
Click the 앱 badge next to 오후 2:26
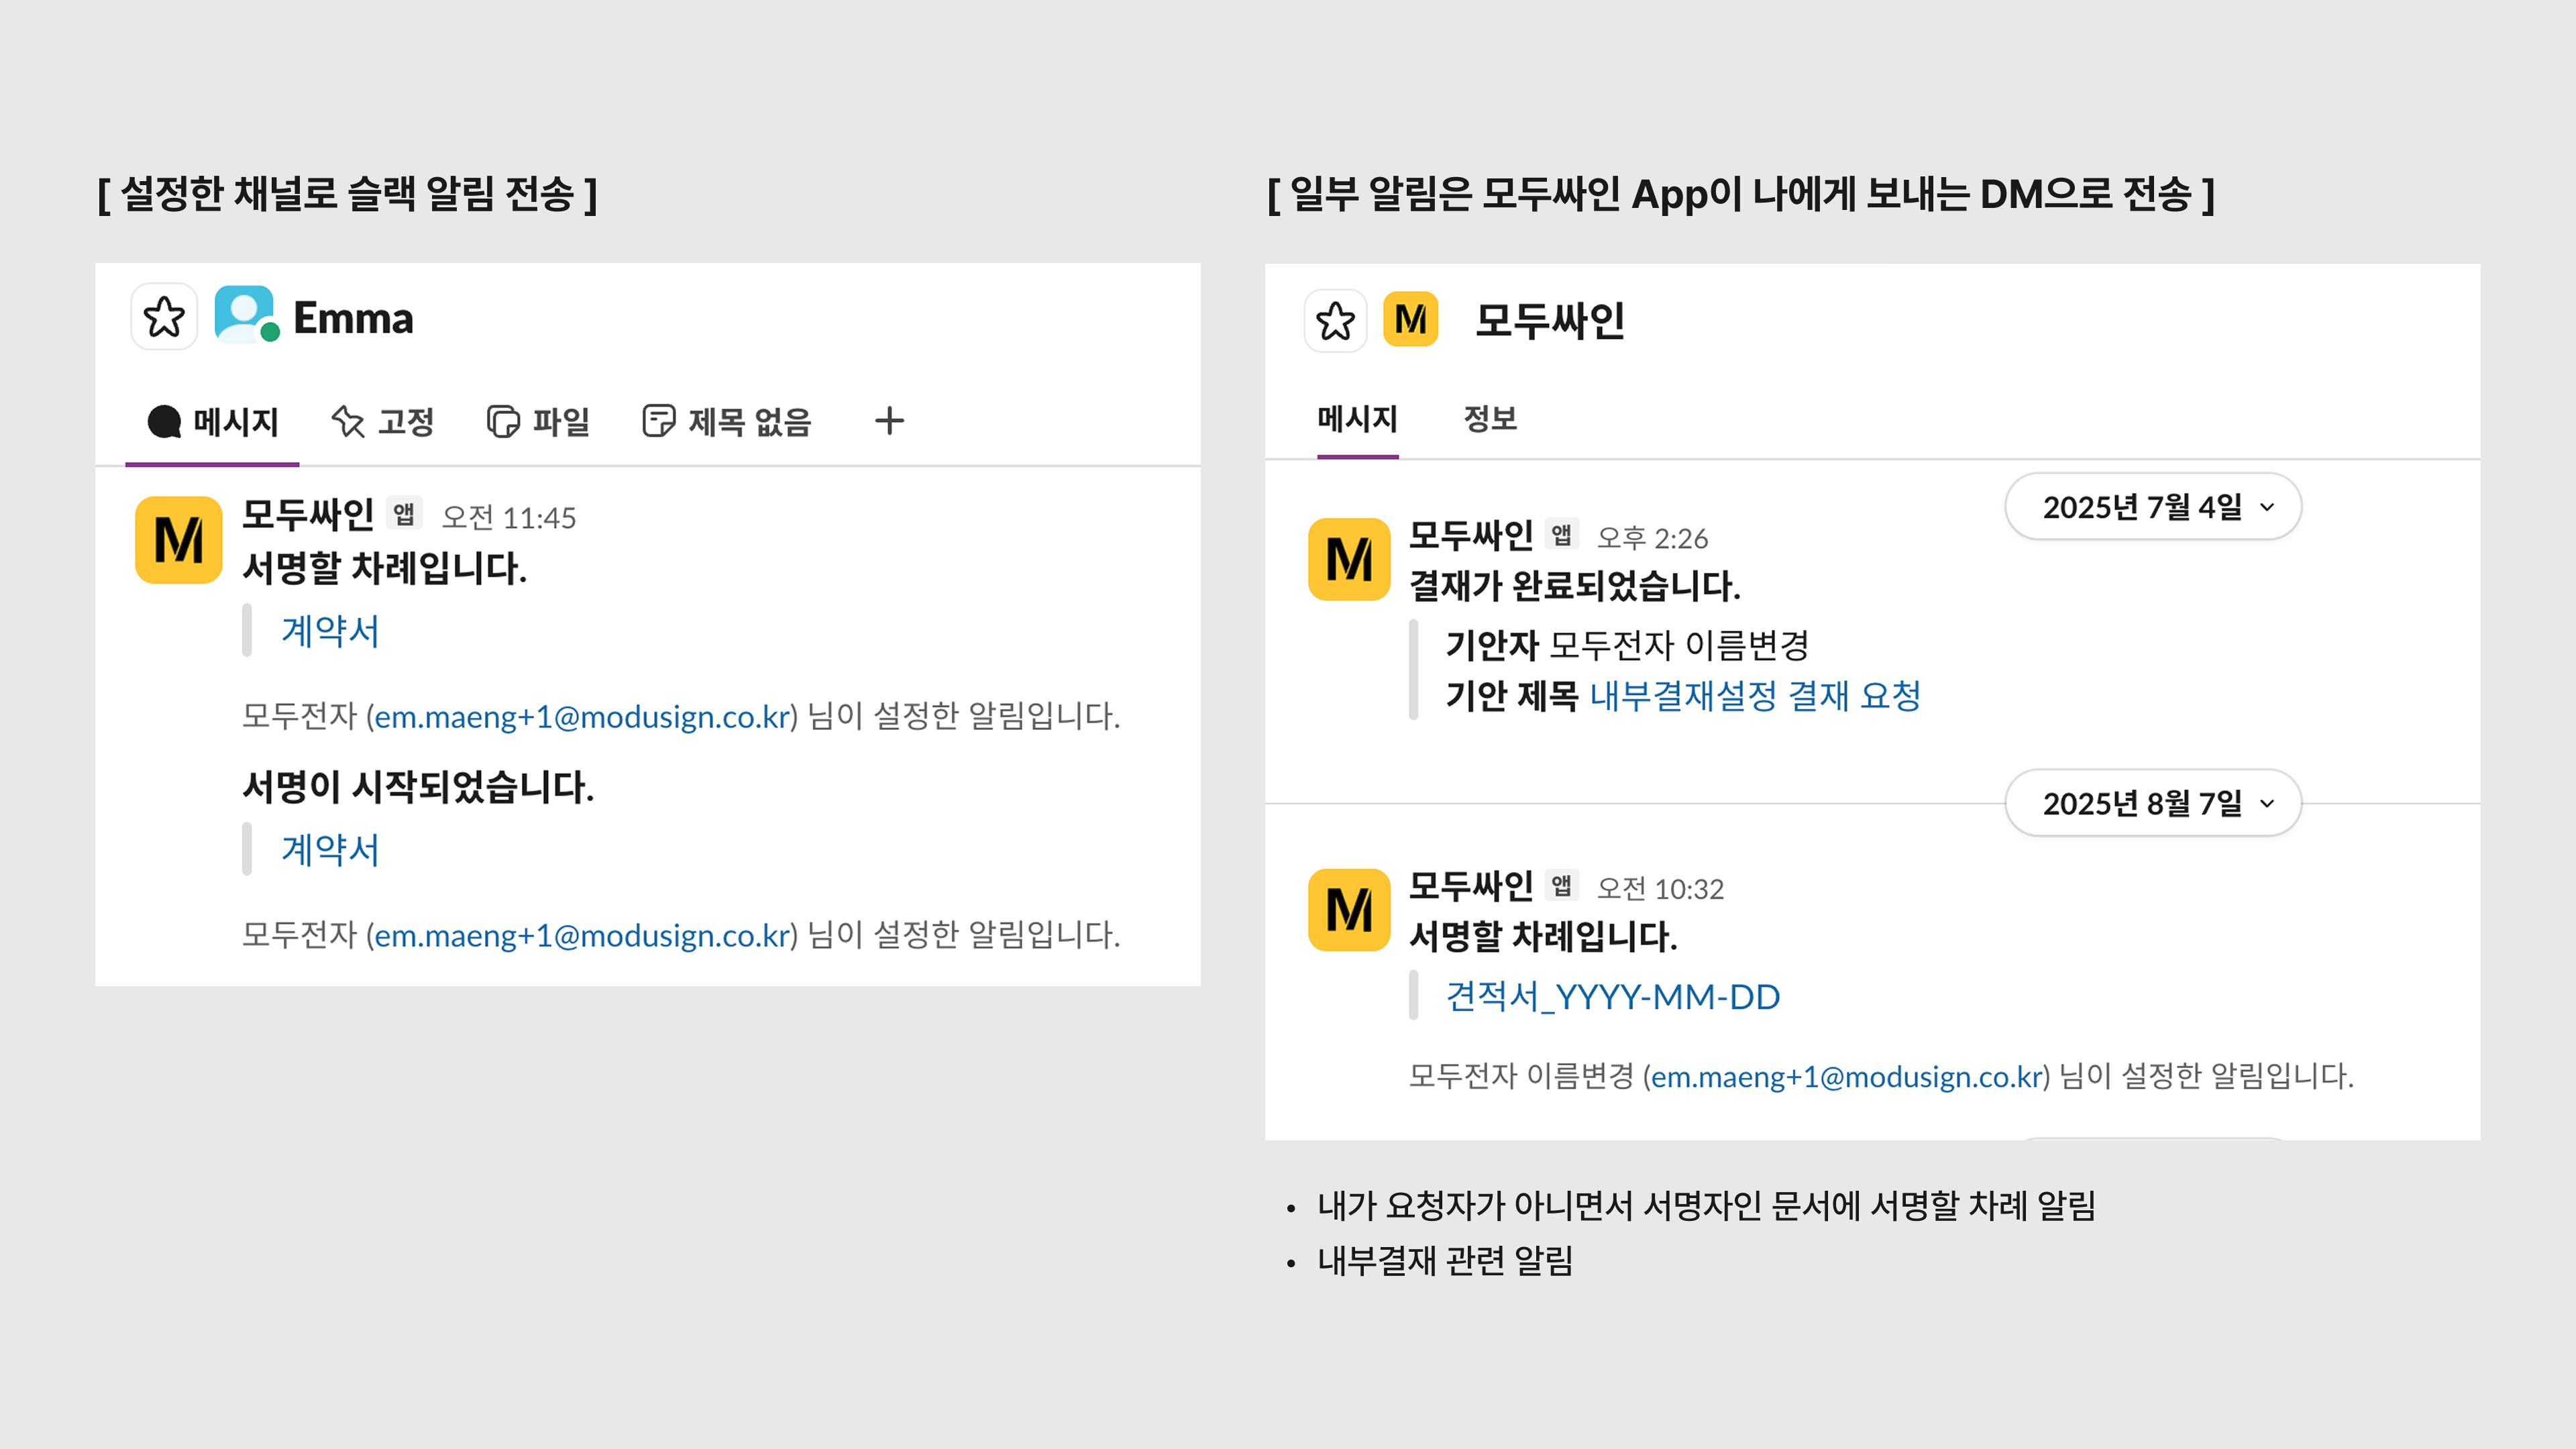(x=1561, y=535)
